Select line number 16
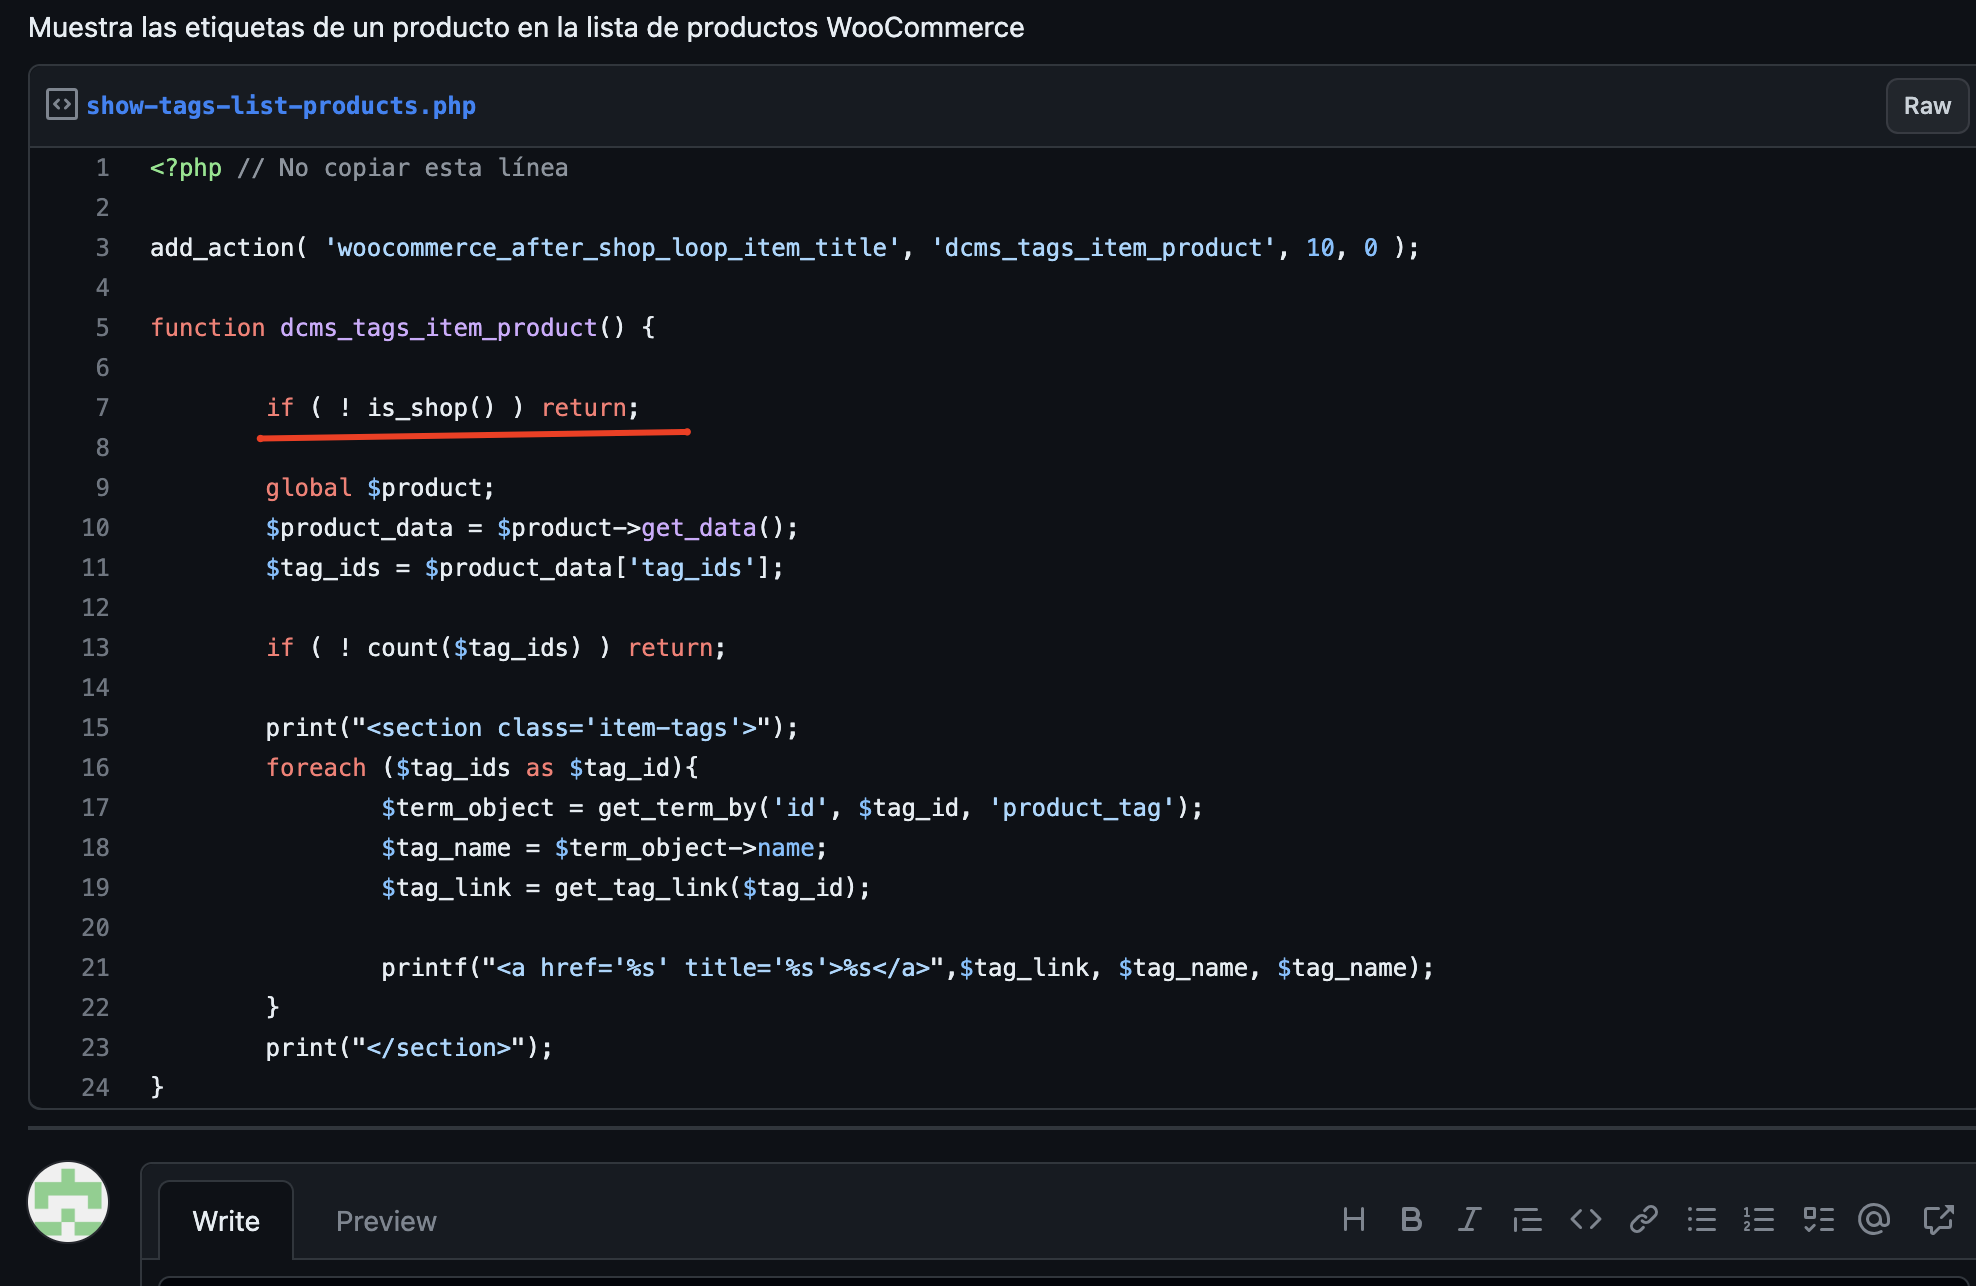This screenshot has width=1976, height=1286. coord(95,768)
